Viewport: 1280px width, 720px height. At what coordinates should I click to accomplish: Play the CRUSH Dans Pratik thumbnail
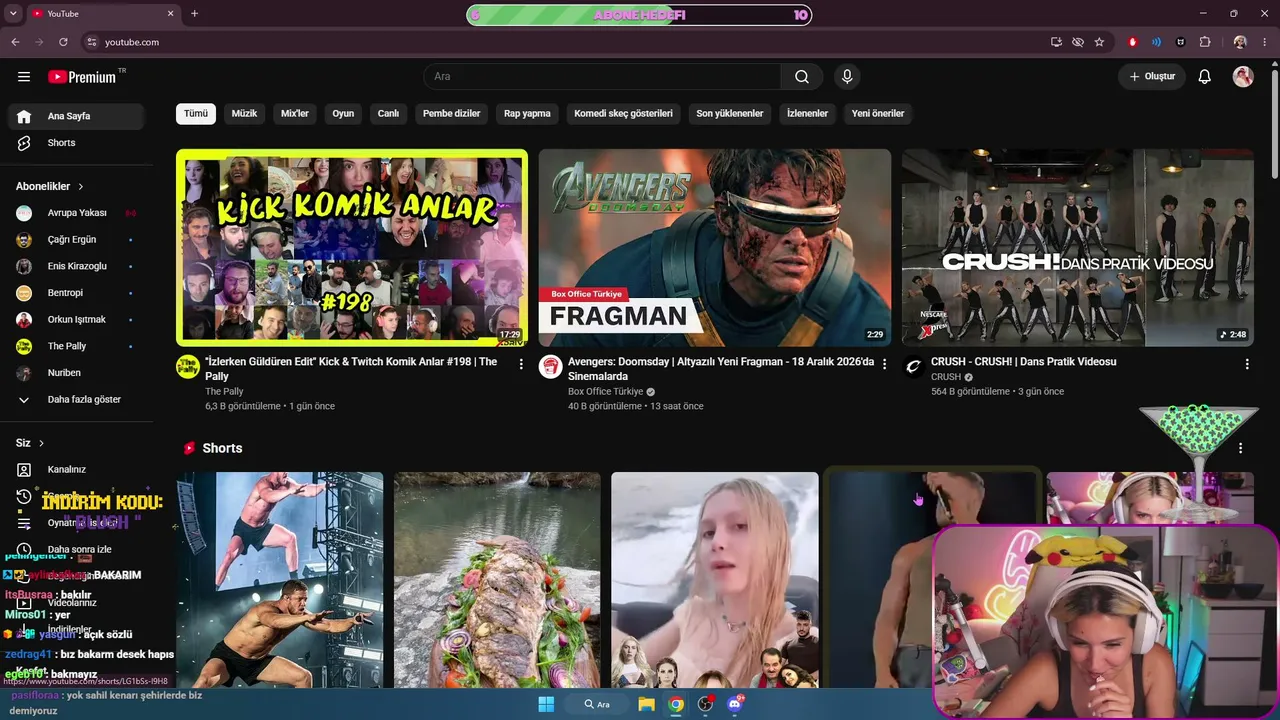pyautogui.click(x=1078, y=248)
